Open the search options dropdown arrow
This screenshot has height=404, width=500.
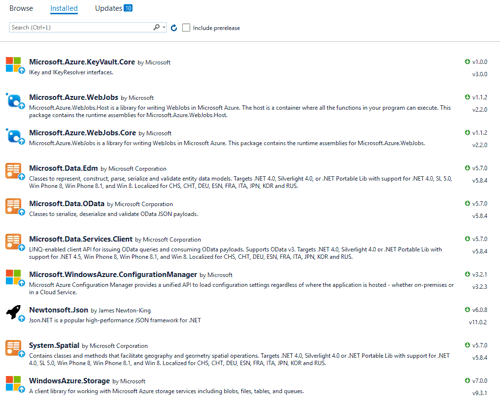[164, 27]
